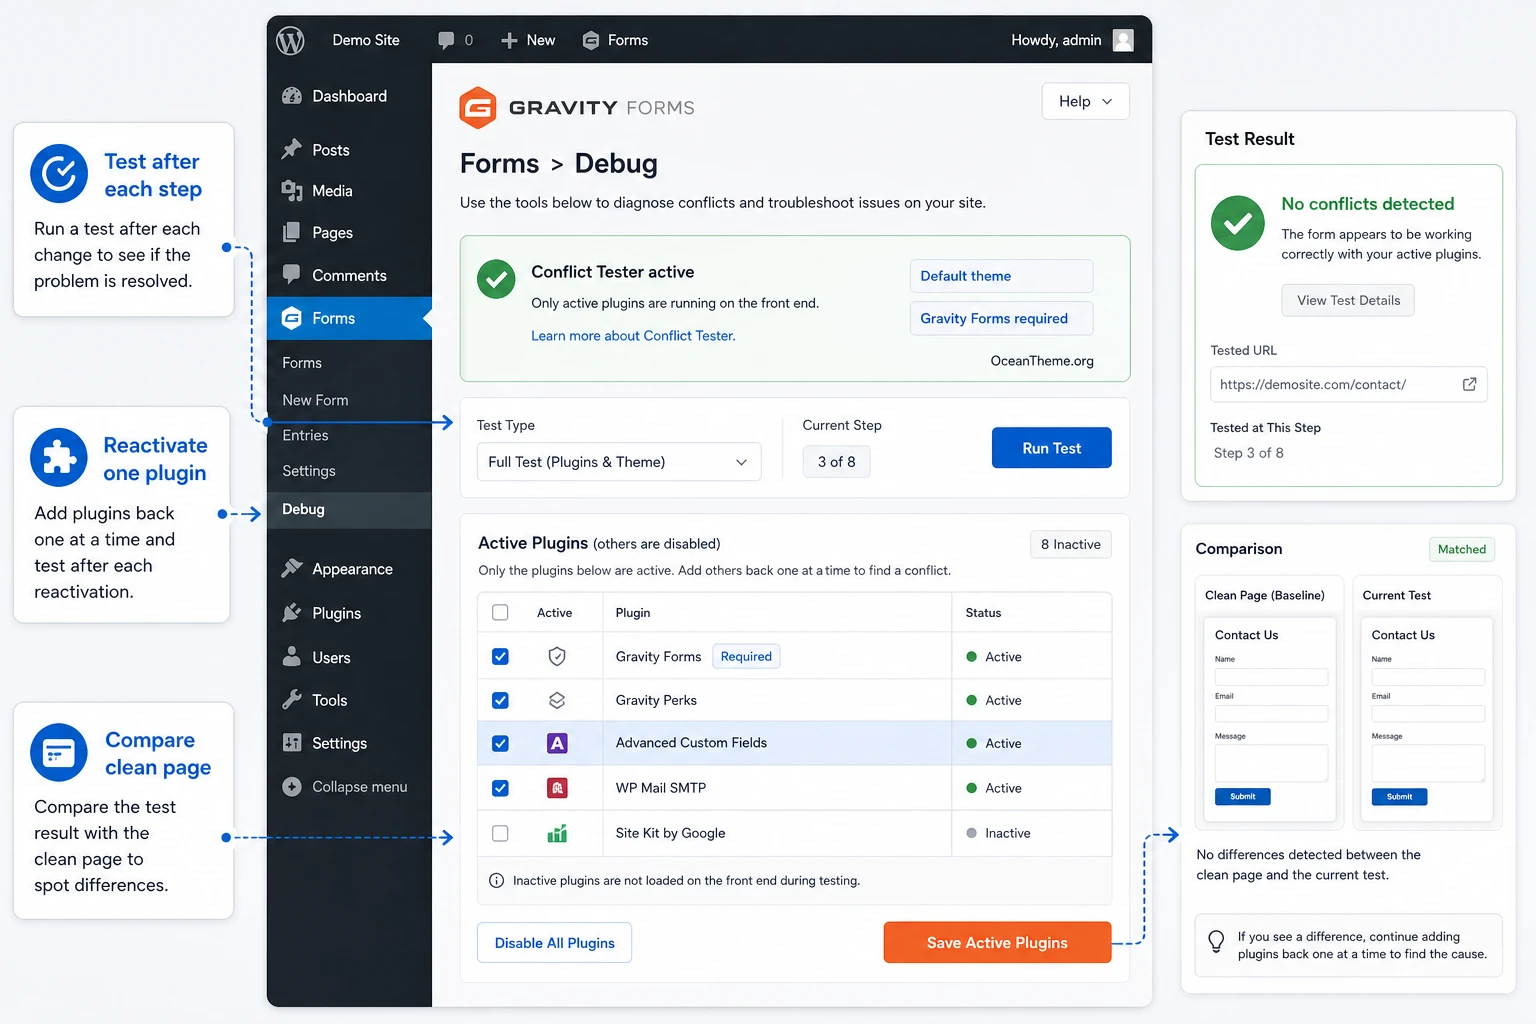This screenshot has height=1024, width=1536.
Task: Uncheck the Advanced Custom Fields checkbox
Action: (x=500, y=743)
